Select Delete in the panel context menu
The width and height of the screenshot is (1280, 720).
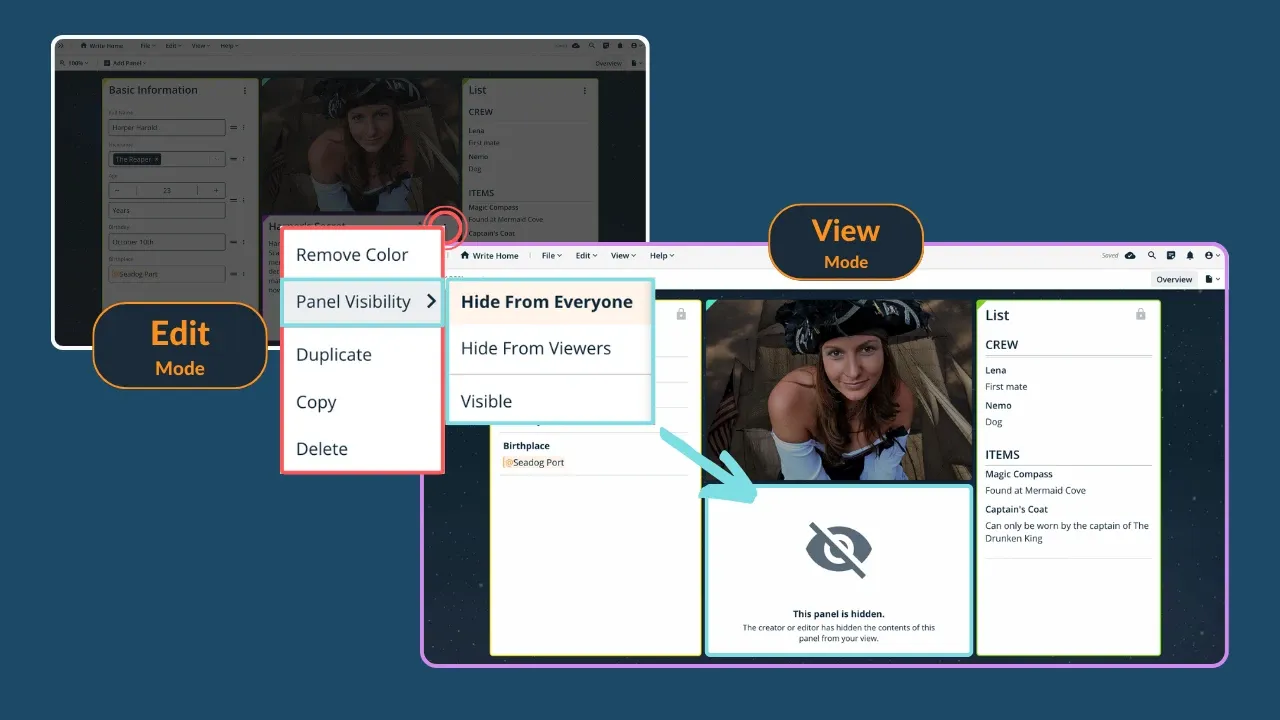[321, 449]
